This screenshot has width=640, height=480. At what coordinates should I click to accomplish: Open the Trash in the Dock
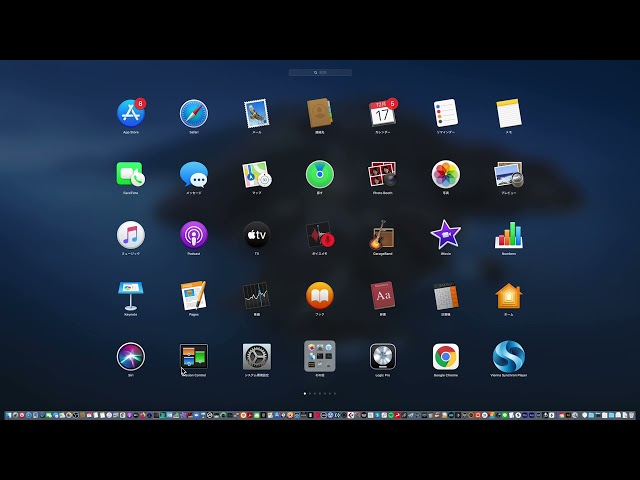tap(631, 415)
